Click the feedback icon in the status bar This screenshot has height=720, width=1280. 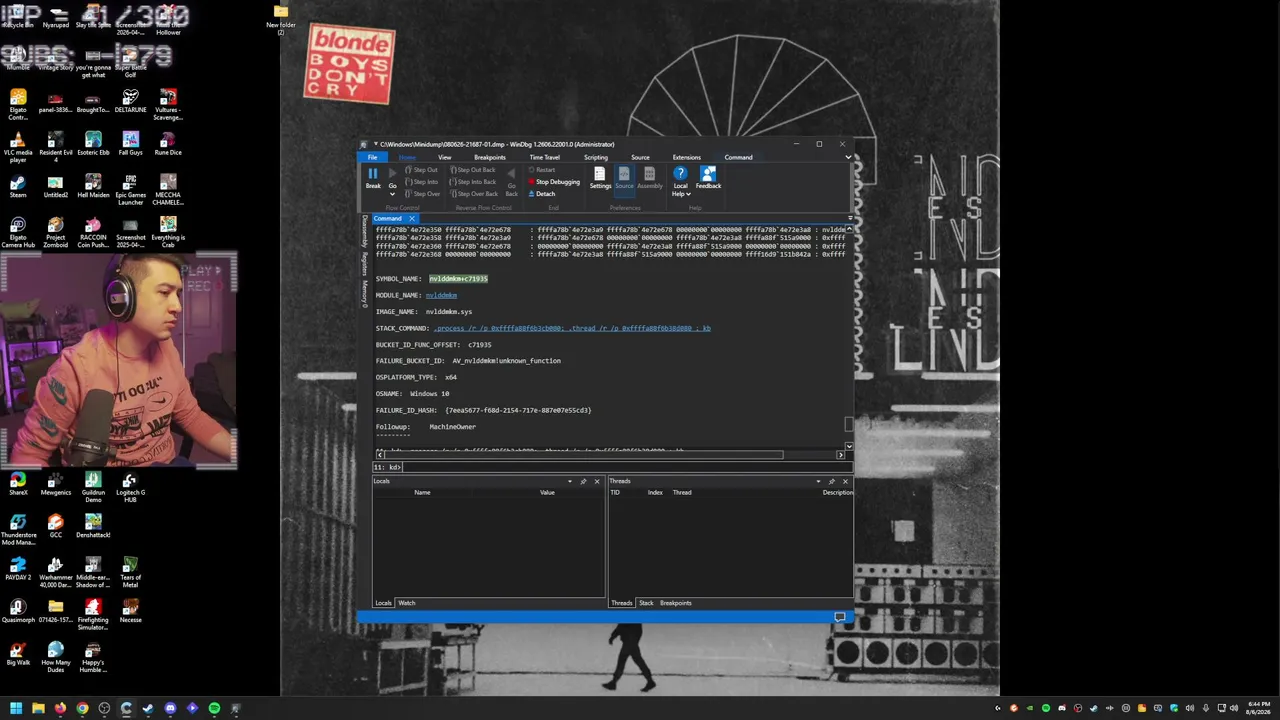840,617
